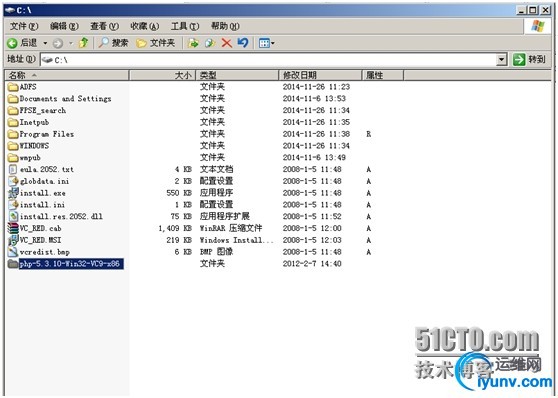The image size is (558, 398).
Task: Click the red Delete X icon
Action: click(x=227, y=43)
